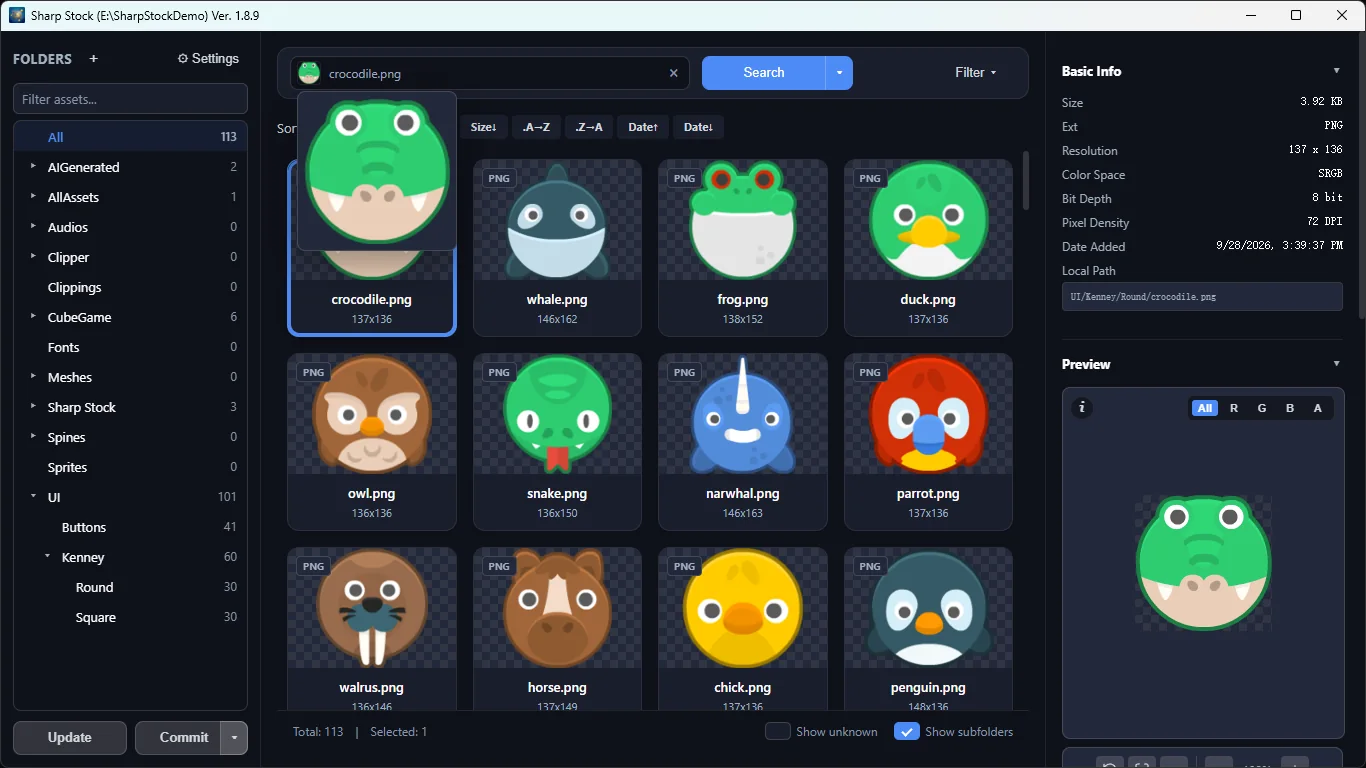Sort assets by Date descending
Image resolution: width=1366 pixels, height=768 pixels.
click(x=698, y=127)
